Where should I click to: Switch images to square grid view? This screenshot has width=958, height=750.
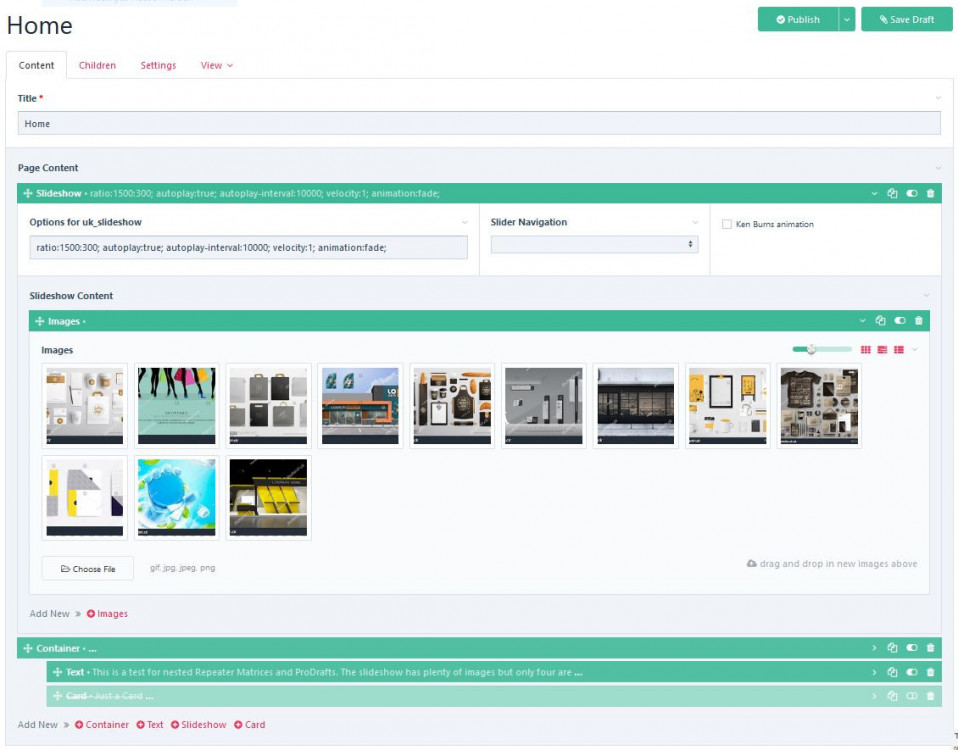click(866, 350)
